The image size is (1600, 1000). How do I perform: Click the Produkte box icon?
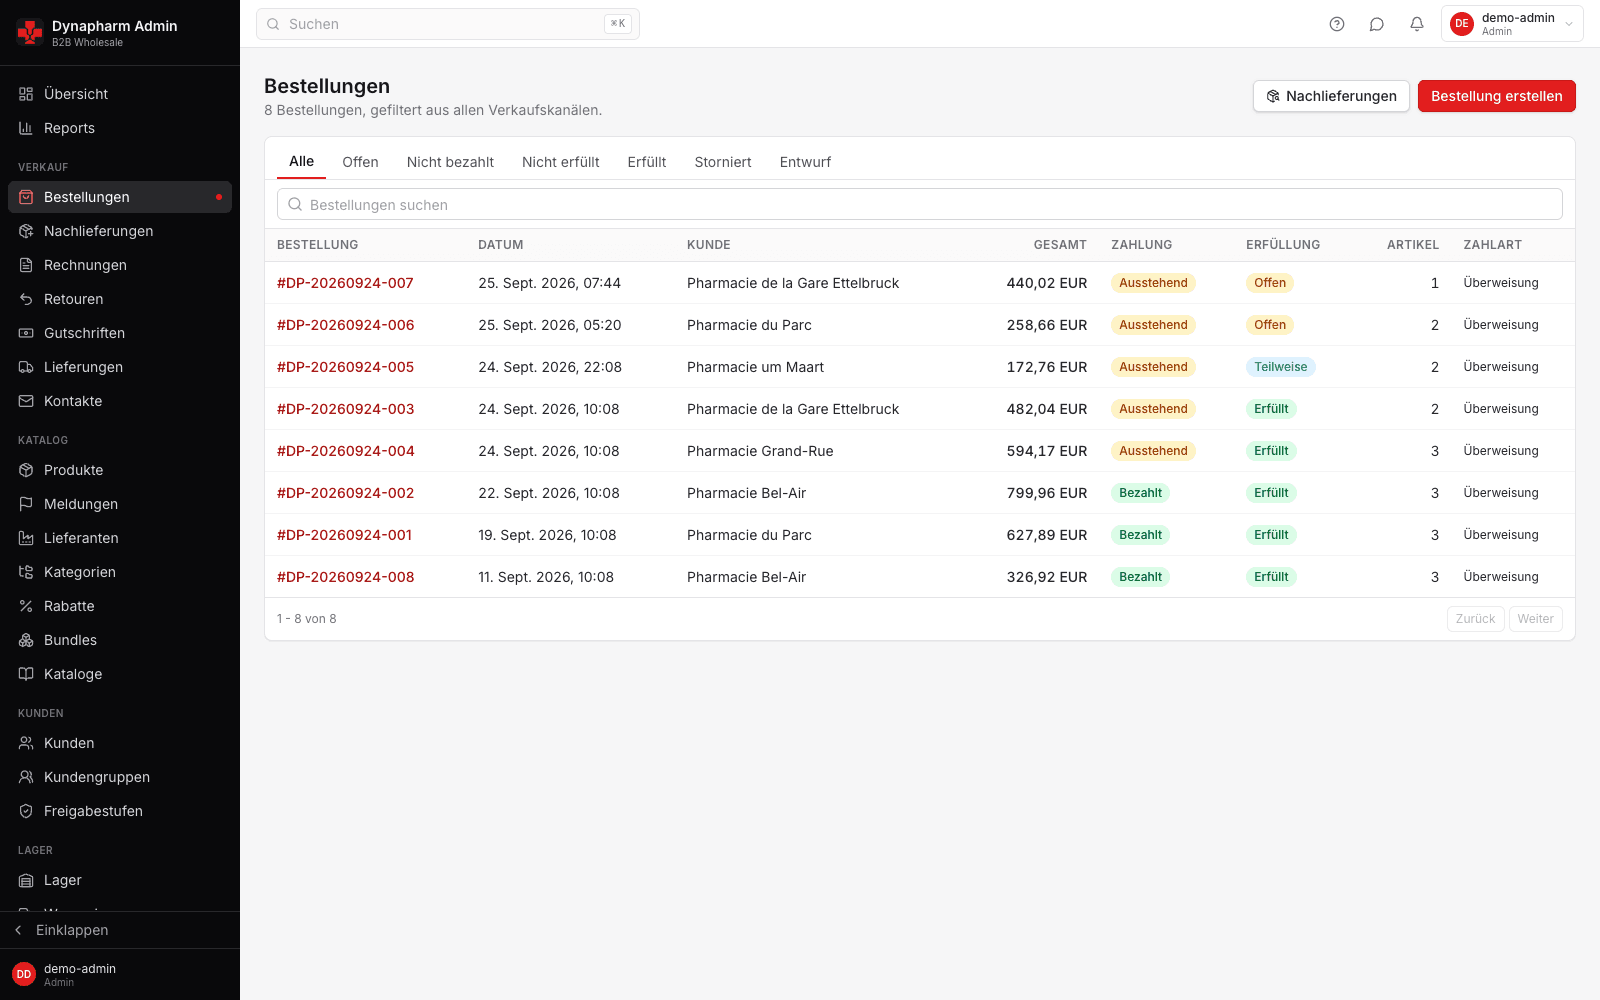[x=26, y=470]
